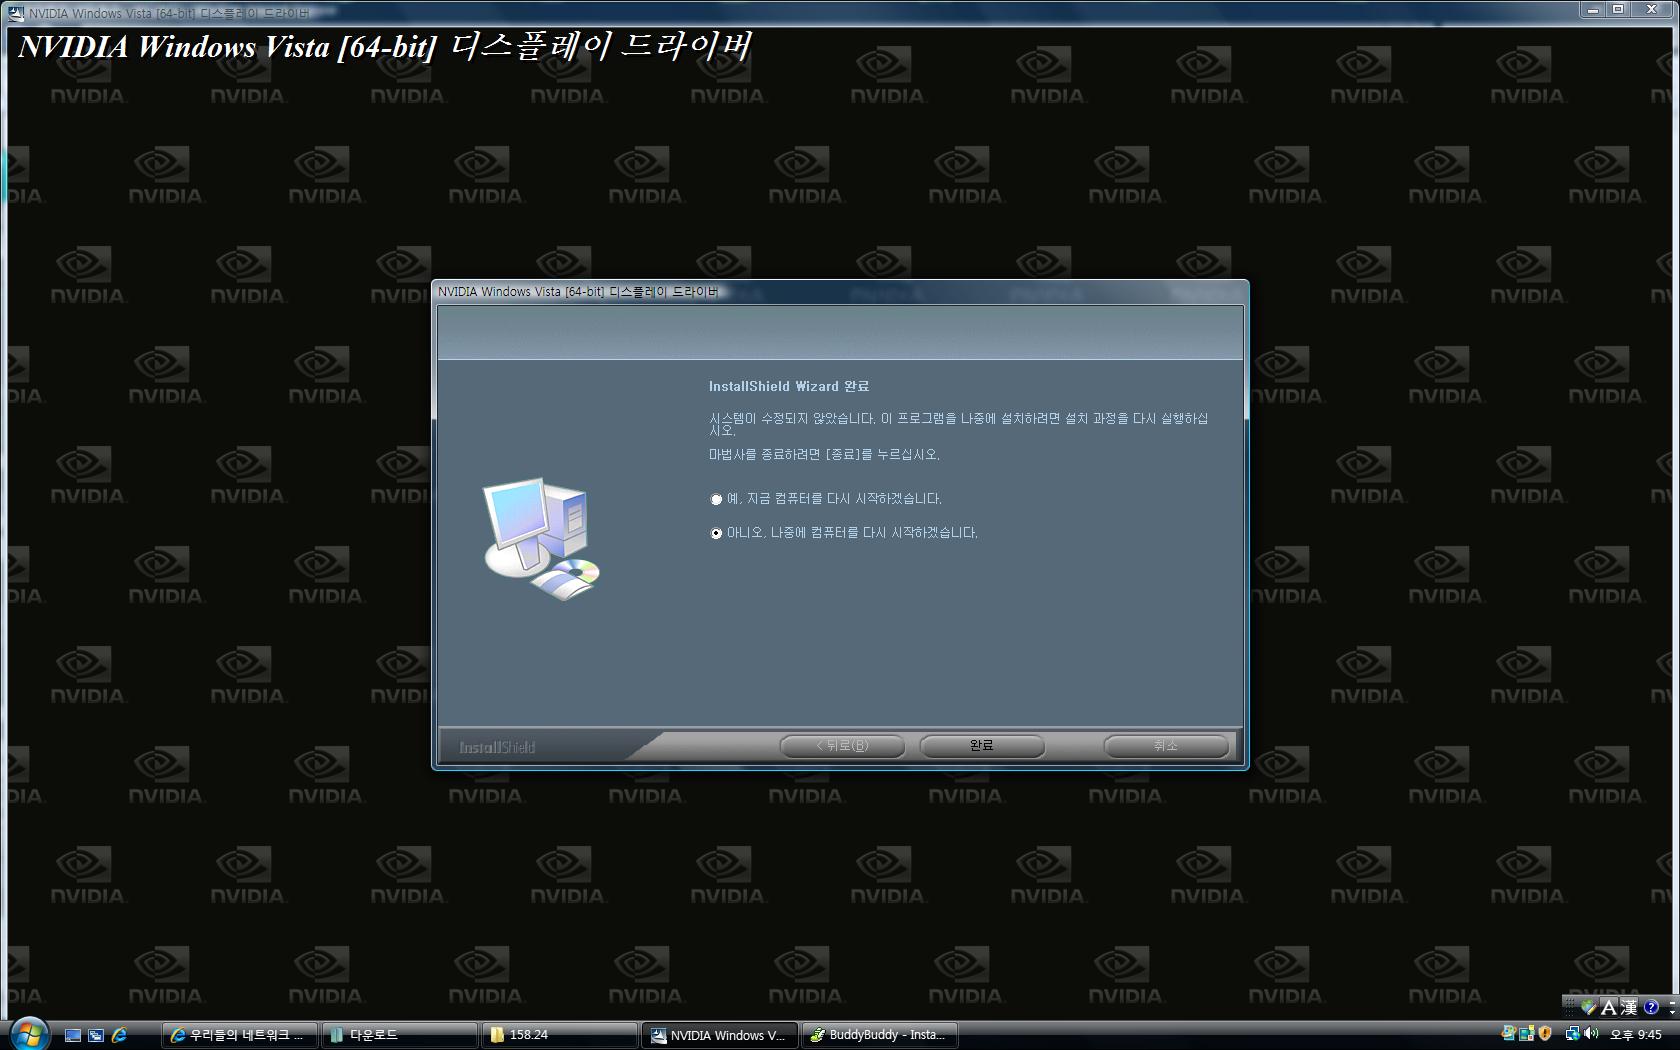
Task: Select 'No, restart the computer later' radio
Action: point(716,533)
